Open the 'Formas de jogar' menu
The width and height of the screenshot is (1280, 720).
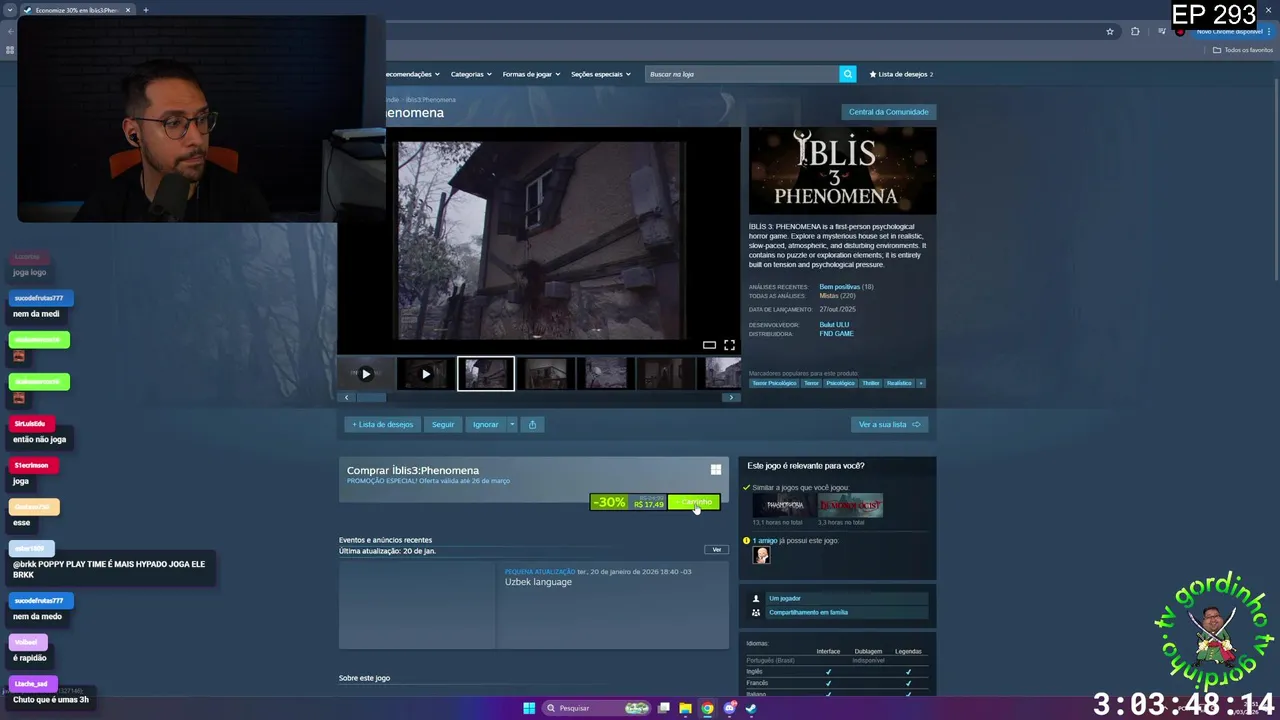coord(531,74)
